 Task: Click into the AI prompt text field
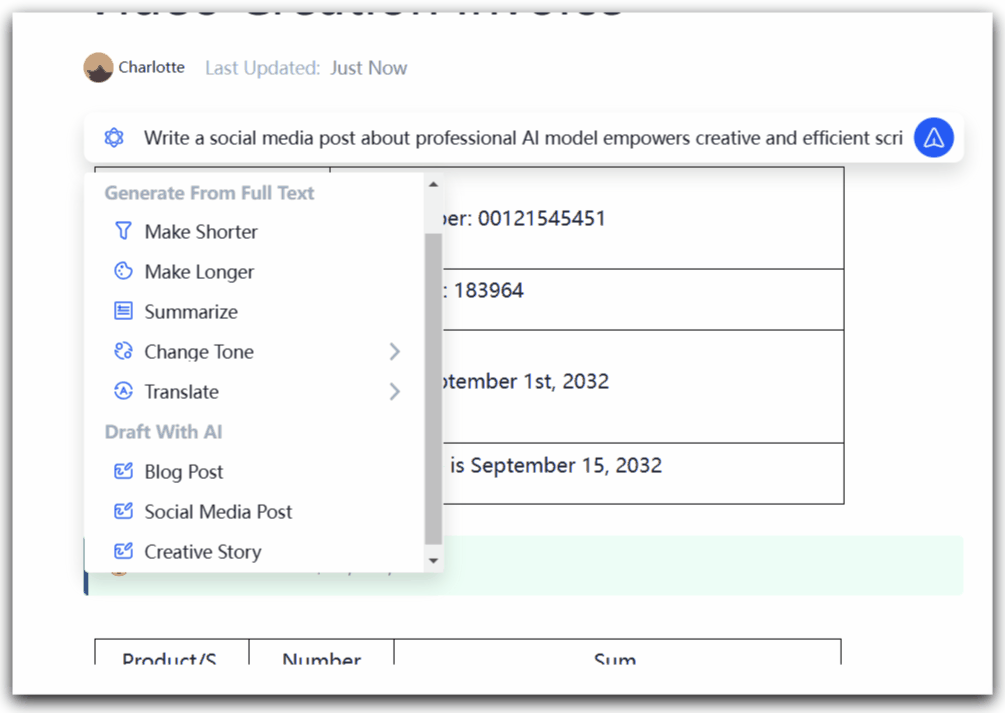(x=522, y=138)
